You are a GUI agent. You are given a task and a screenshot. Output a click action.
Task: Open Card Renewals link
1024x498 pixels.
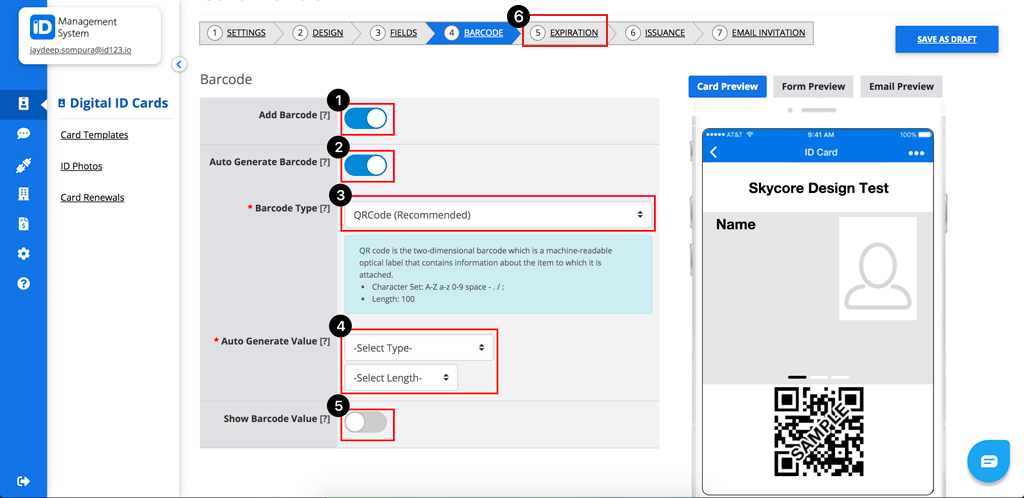[x=92, y=197]
